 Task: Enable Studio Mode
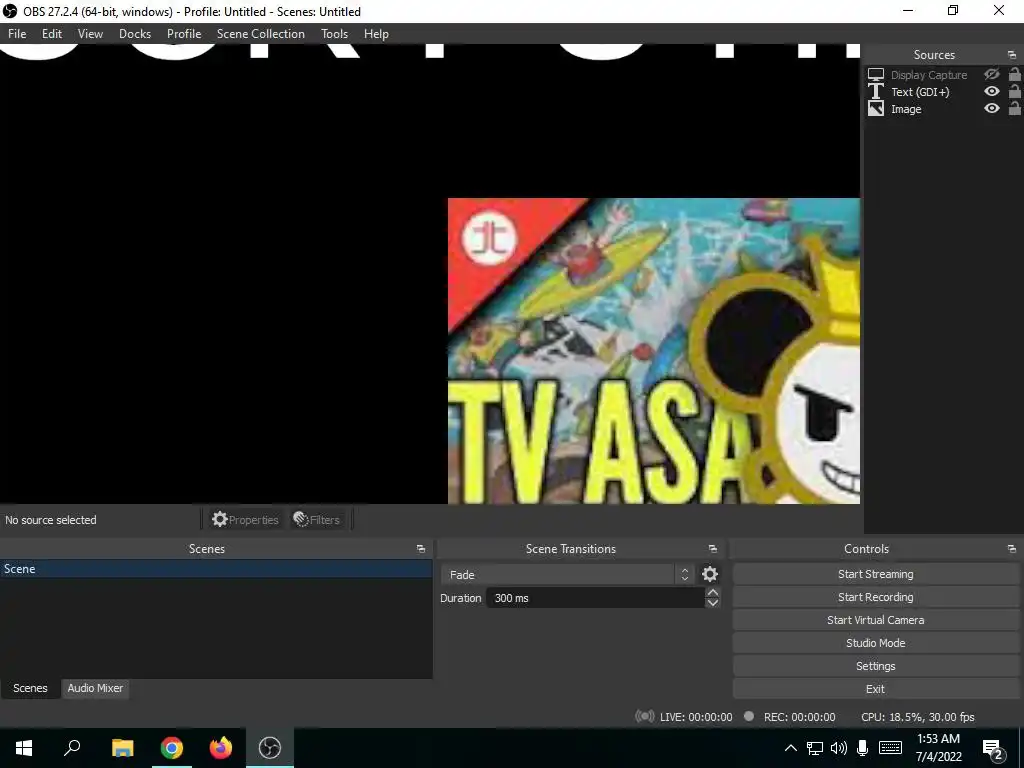click(x=875, y=643)
